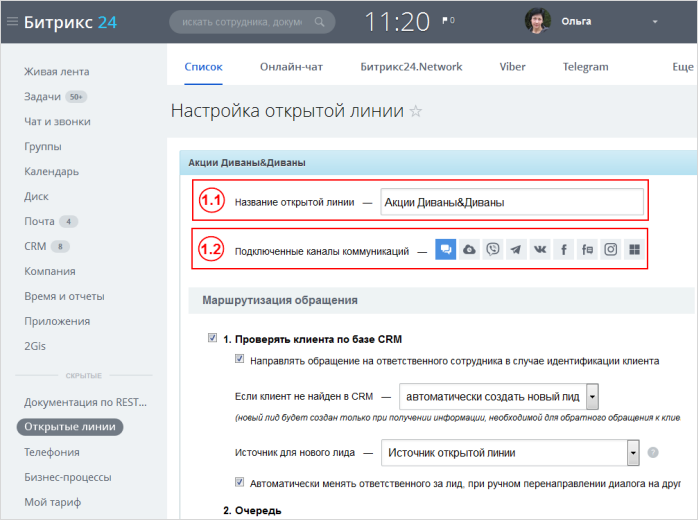This screenshot has width=698, height=520.
Task: Open Если клиент не найден в CRM dropdown
Action: pos(499,396)
